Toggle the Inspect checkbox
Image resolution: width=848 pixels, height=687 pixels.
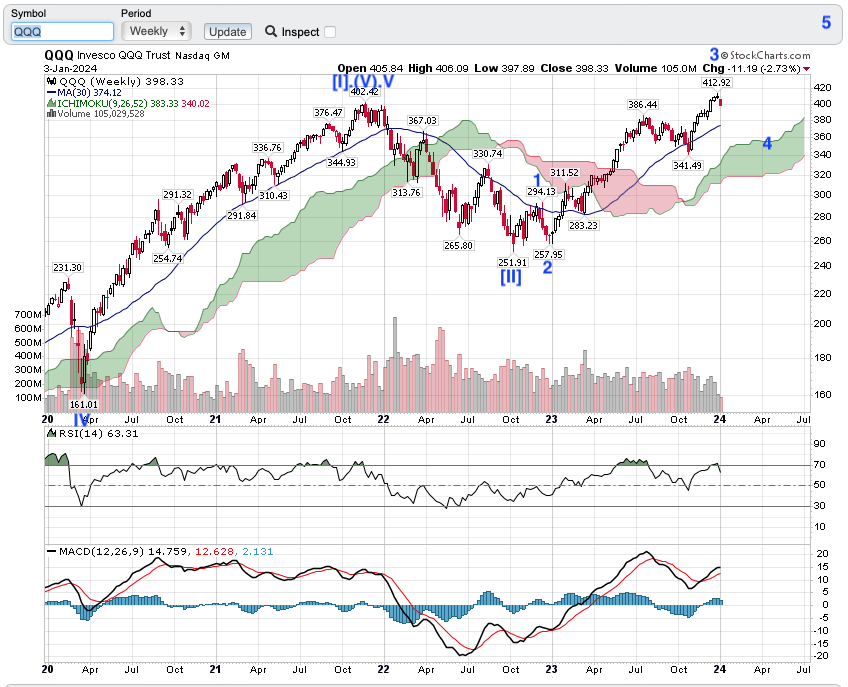[x=329, y=32]
